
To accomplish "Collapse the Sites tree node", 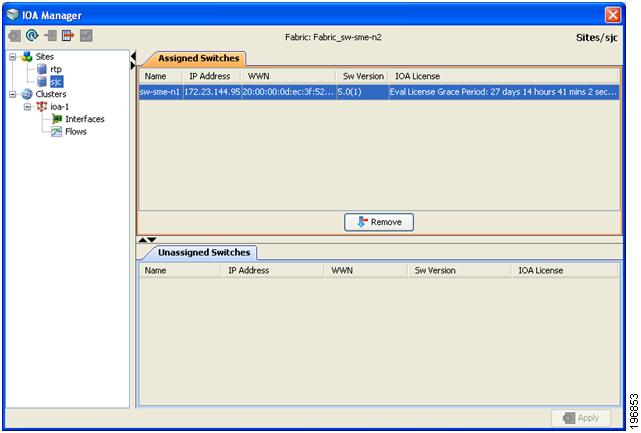I will point(13,57).
